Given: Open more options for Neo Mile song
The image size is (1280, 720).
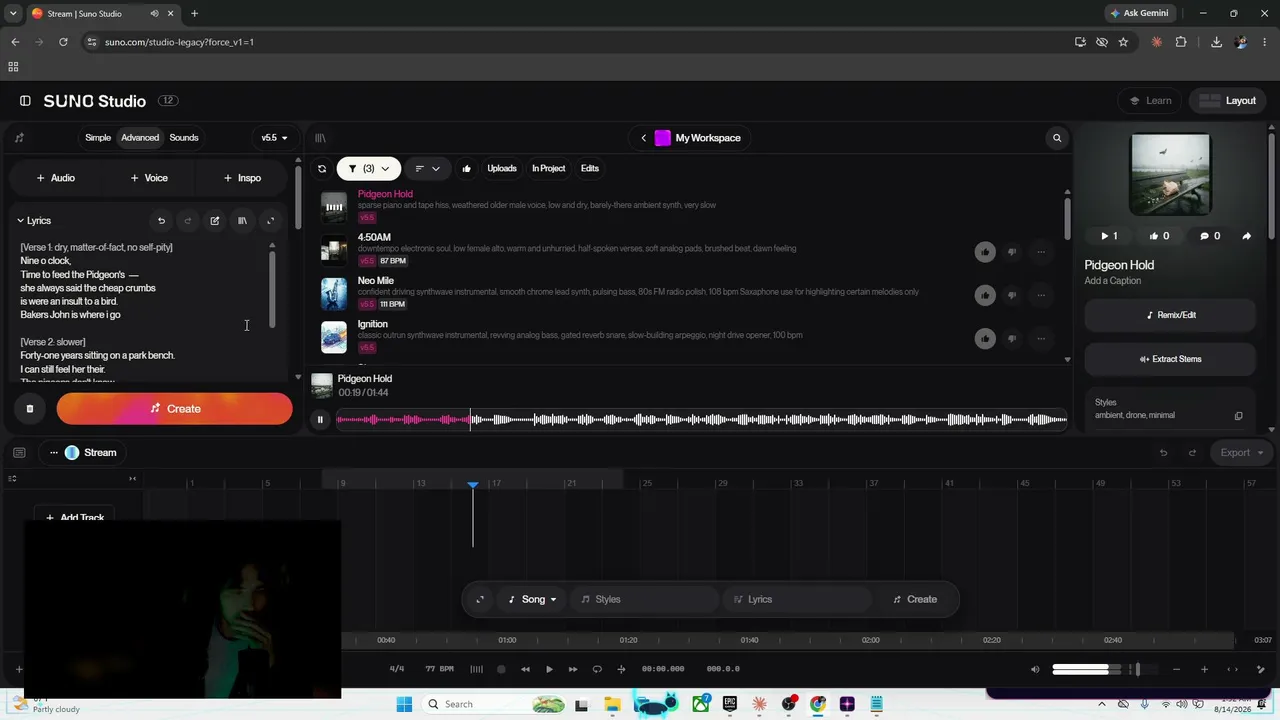Looking at the screenshot, I should [x=1041, y=295].
